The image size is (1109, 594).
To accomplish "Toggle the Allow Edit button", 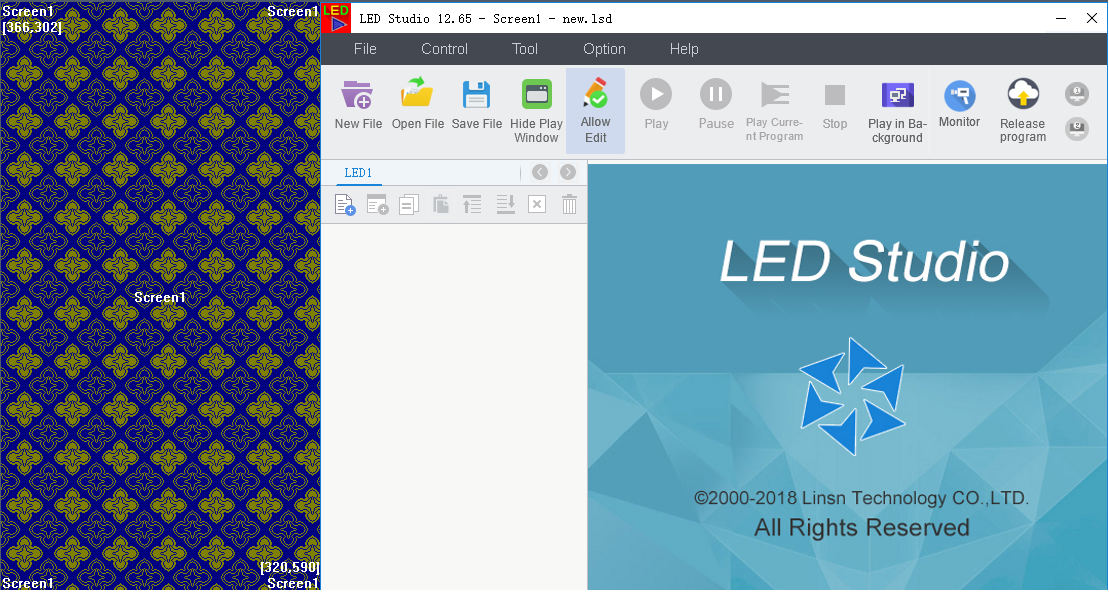I will pos(596,110).
